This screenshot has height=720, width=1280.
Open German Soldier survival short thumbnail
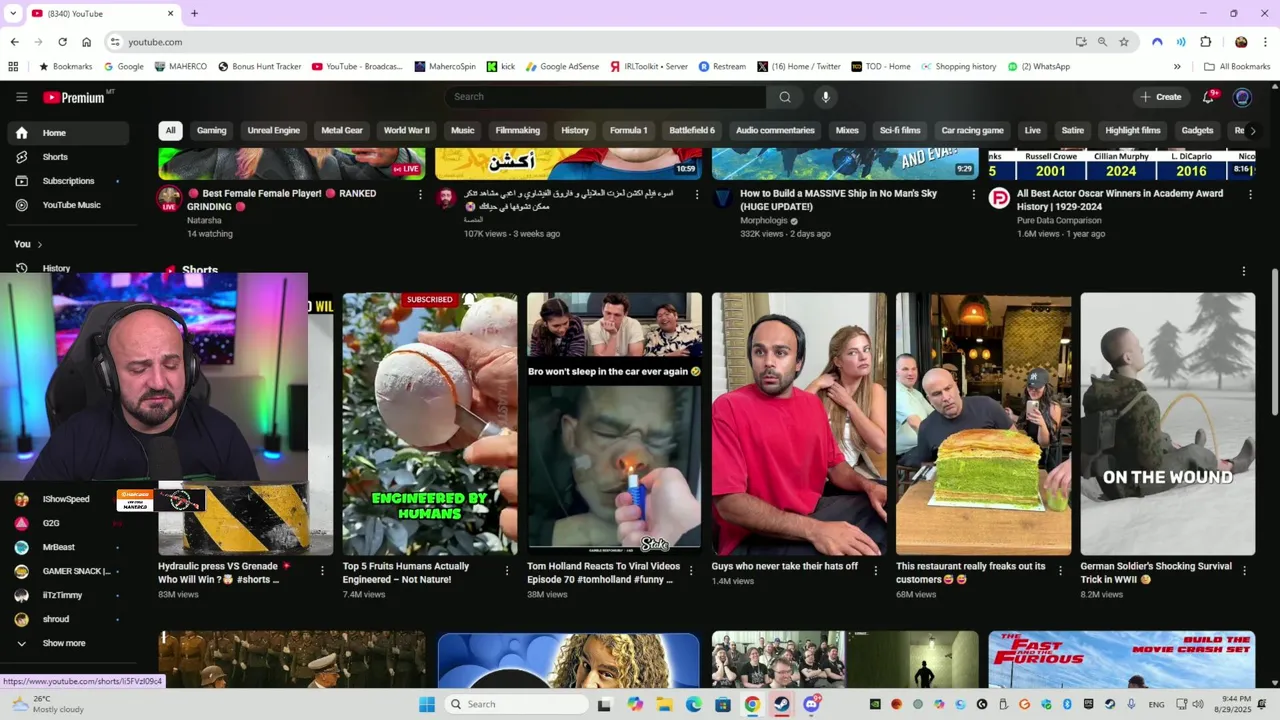pyautogui.click(x=1168, y=424)
